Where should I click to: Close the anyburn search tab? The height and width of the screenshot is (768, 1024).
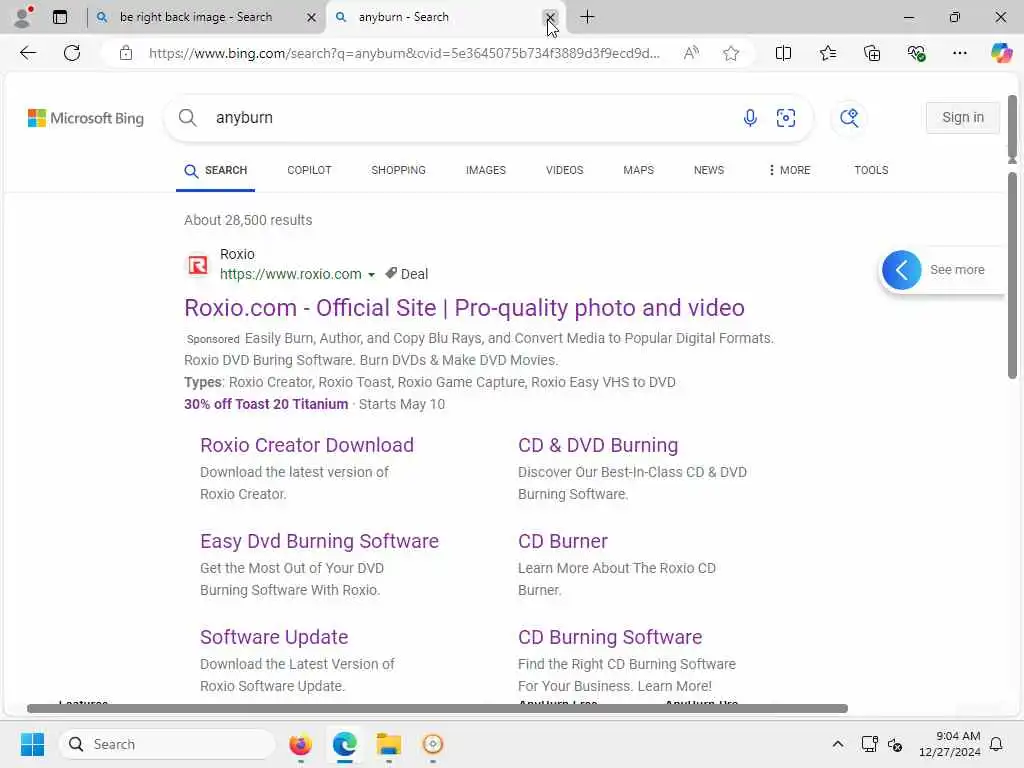pyautogui.click(x=550, y=17)
